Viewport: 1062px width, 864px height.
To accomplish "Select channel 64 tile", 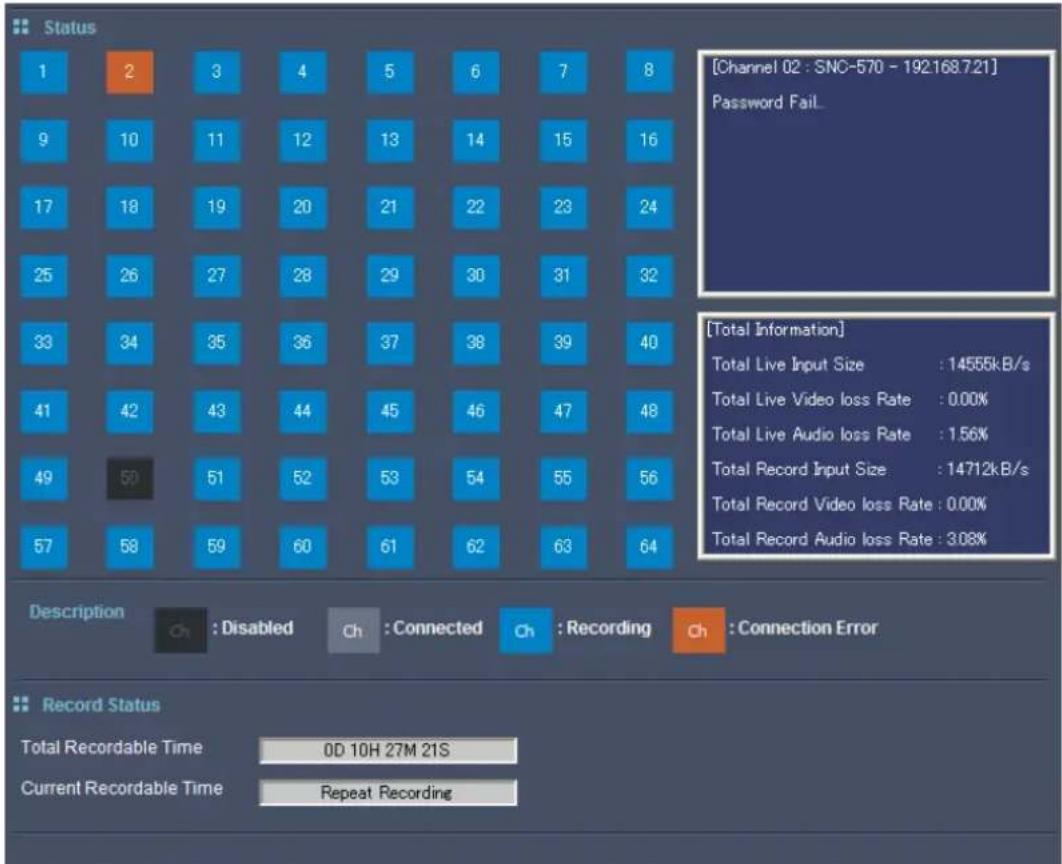I will [x=649, y=546].
